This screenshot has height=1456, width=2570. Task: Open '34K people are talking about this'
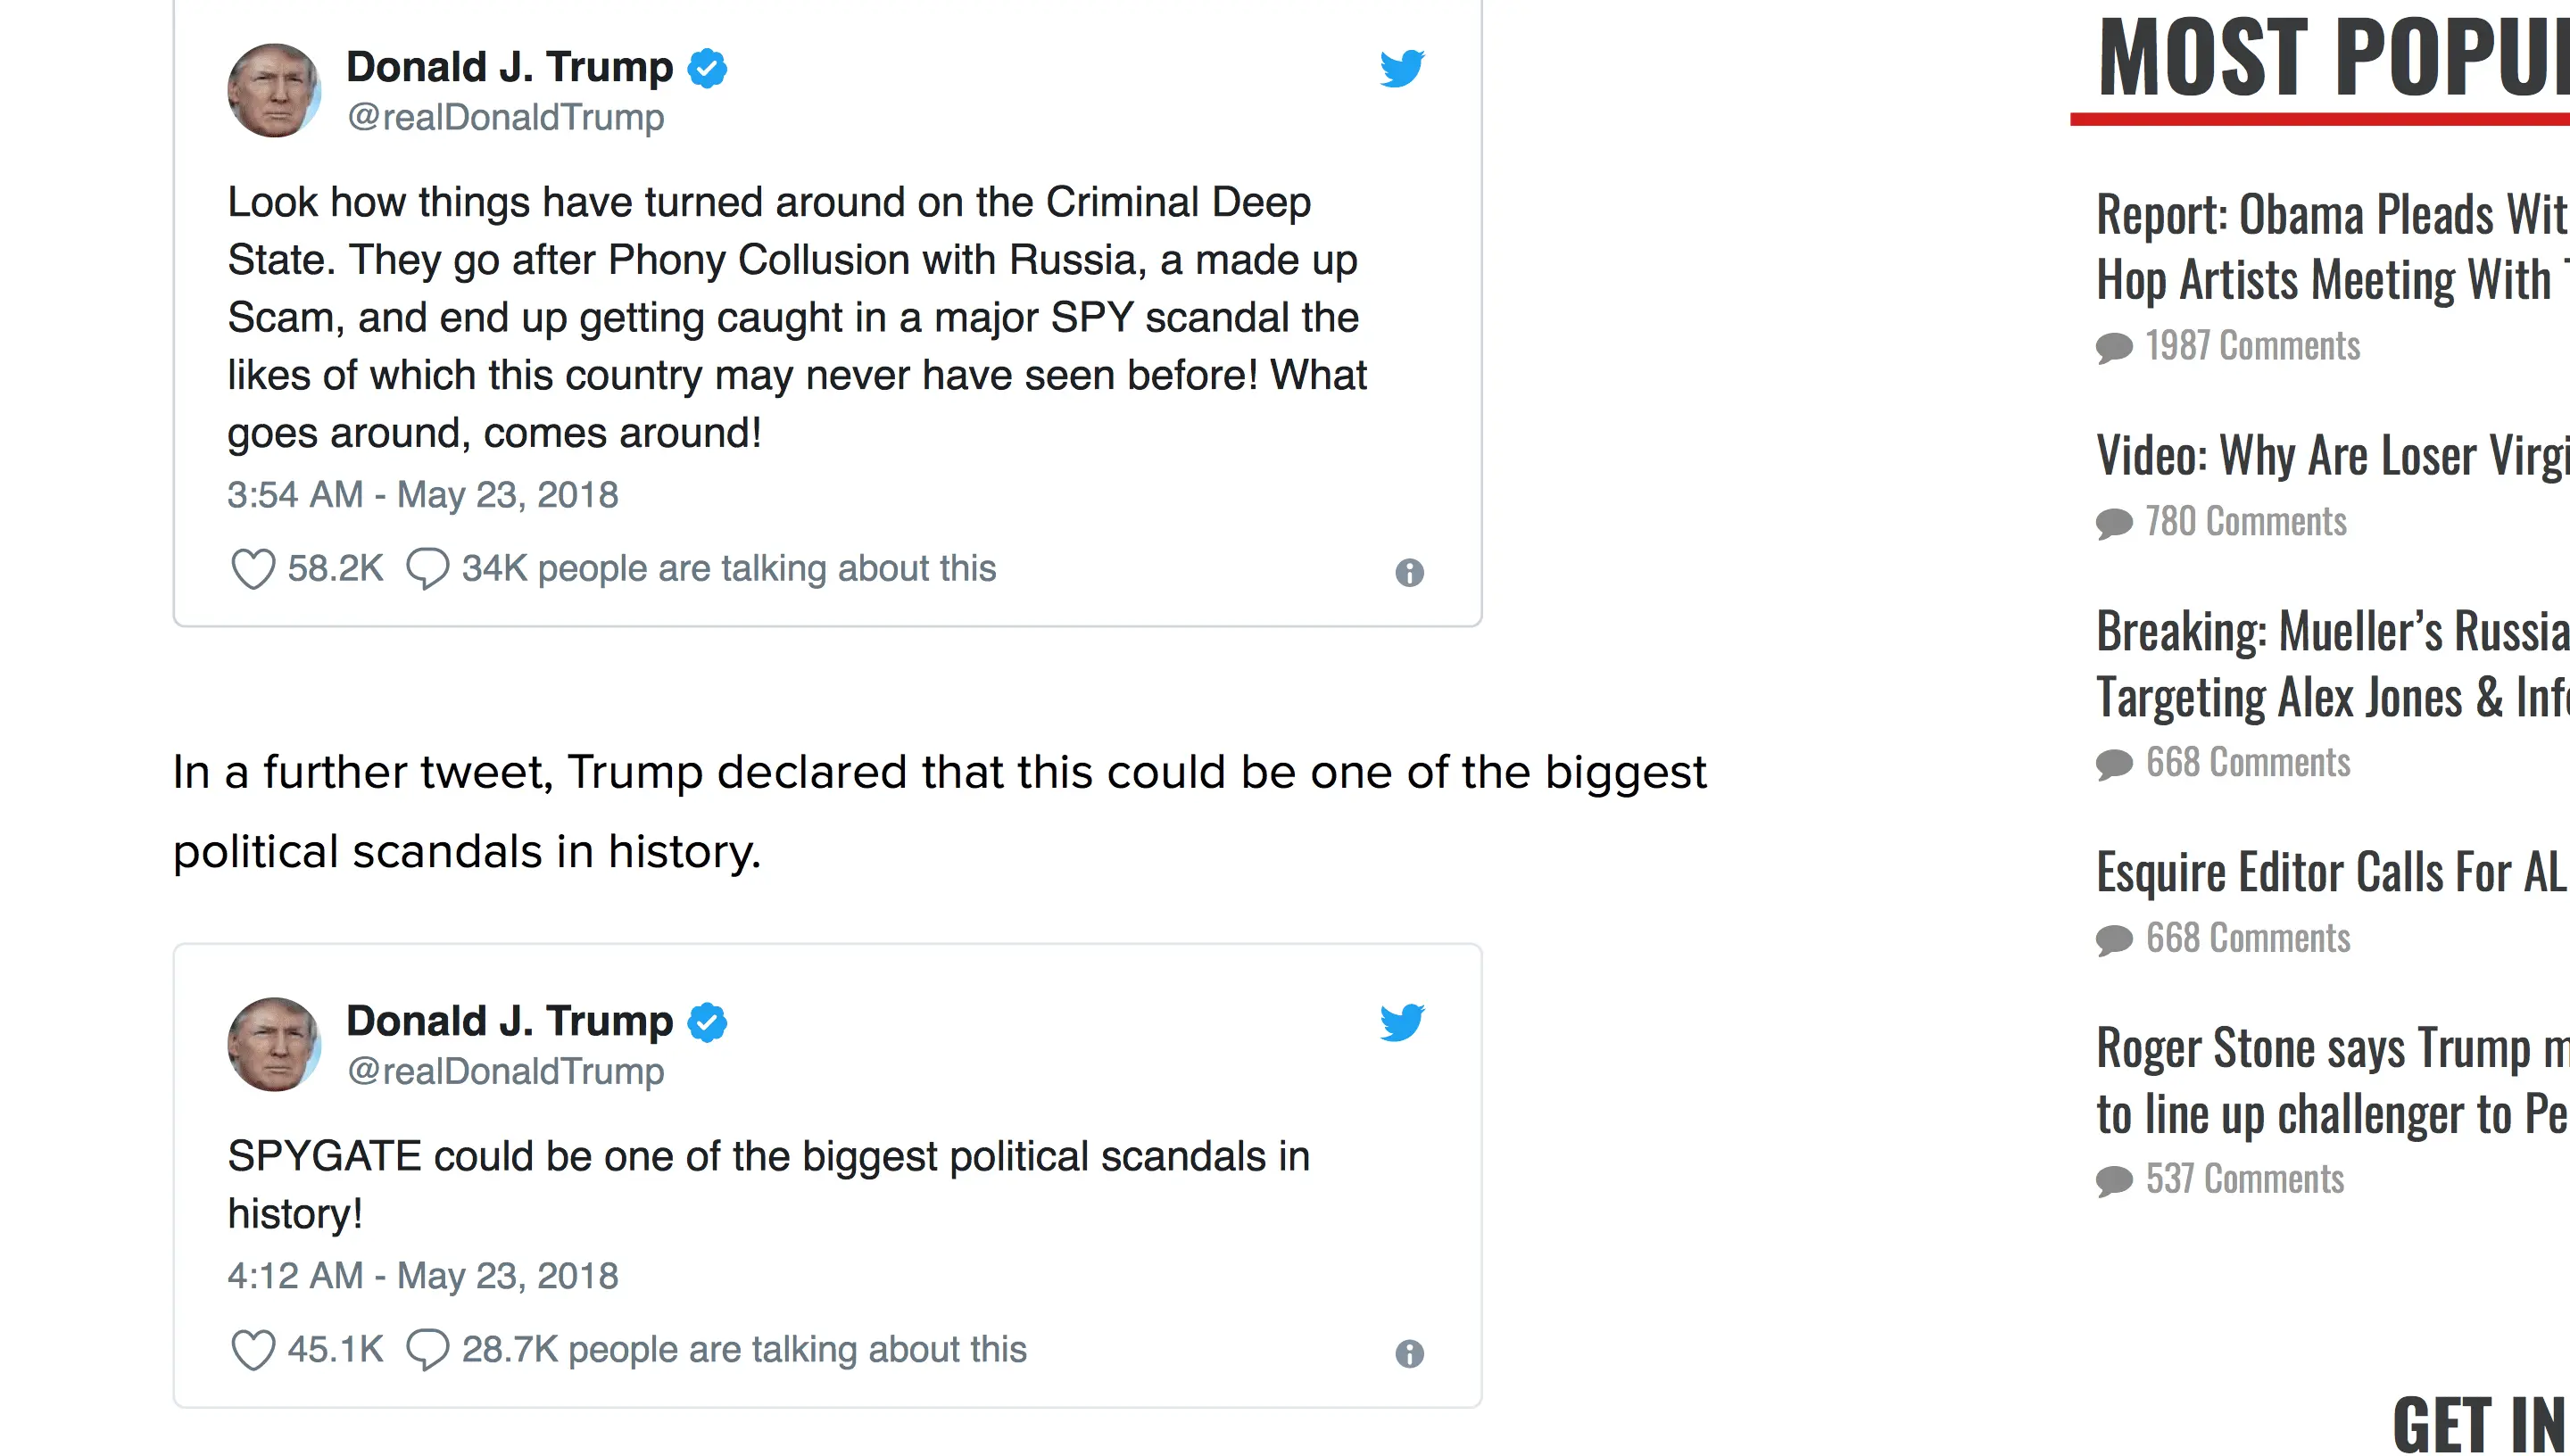click(x=728, y=569)
